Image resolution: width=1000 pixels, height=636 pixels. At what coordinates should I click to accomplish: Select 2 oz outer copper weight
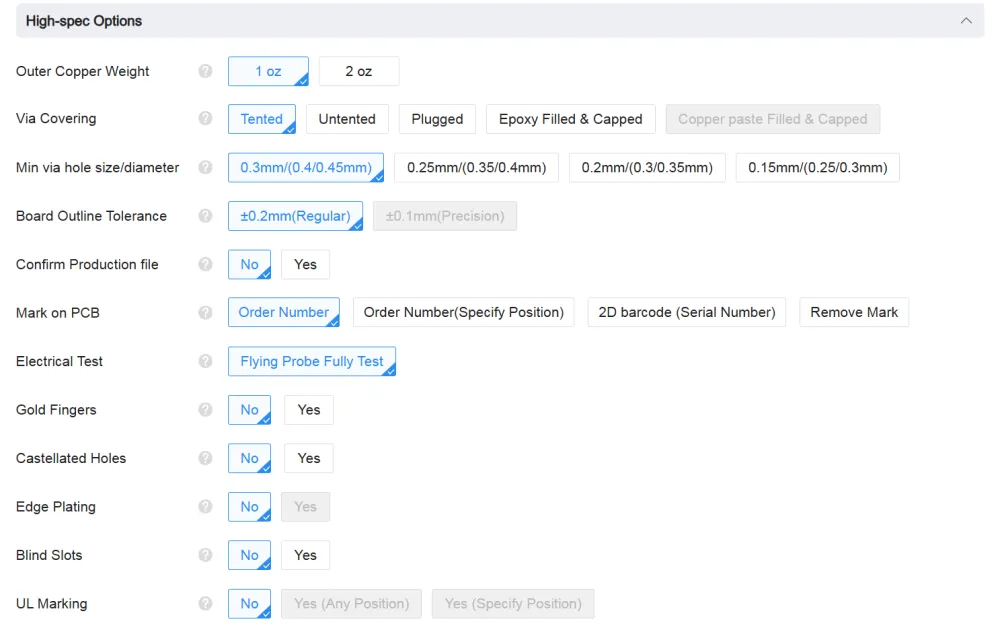point(358,71)
